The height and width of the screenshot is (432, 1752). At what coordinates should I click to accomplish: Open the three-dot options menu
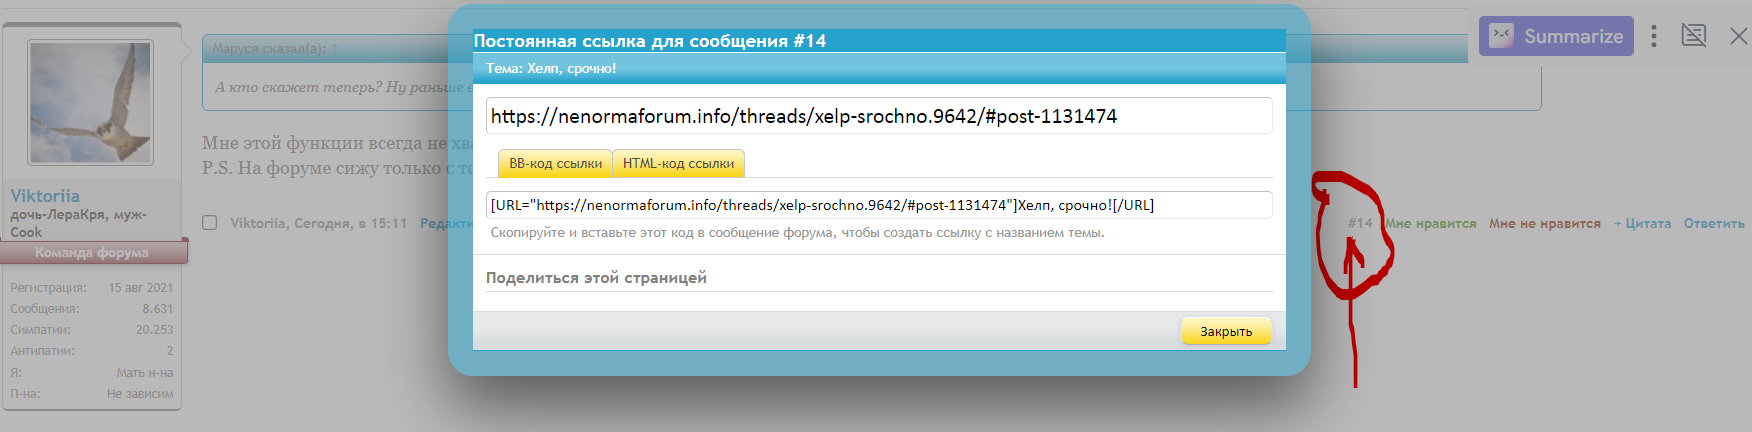pyautogui.click(x=1654, y=36)
